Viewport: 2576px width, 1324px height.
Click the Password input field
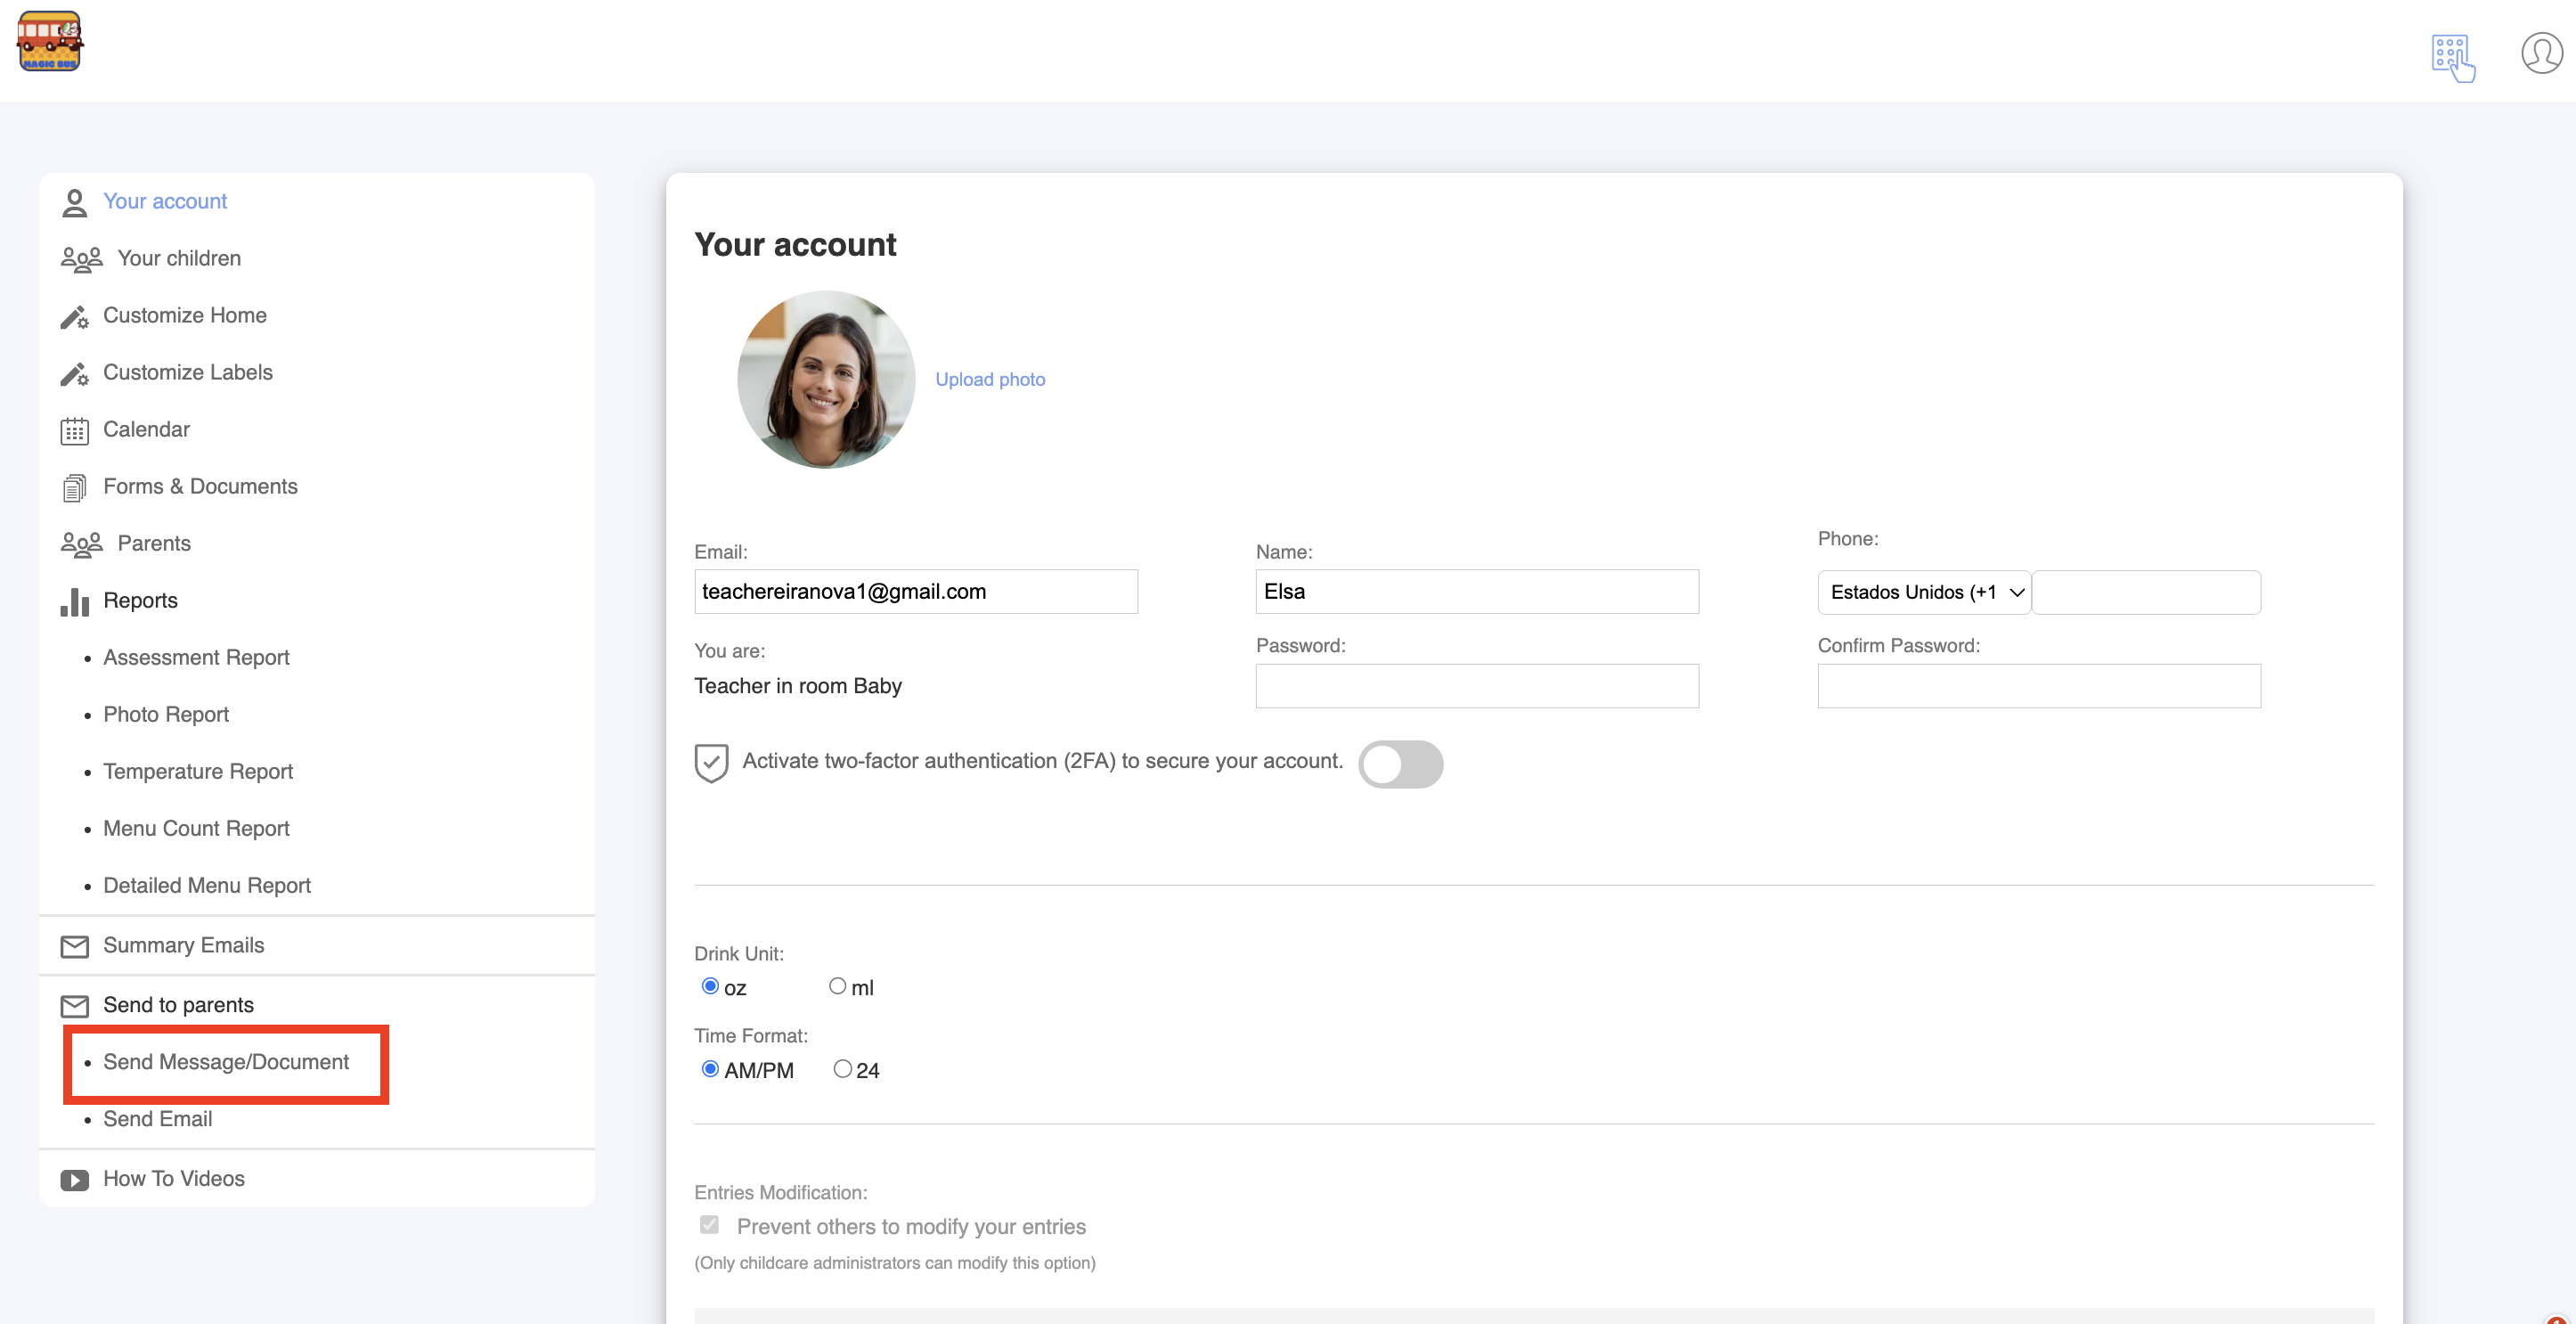coord(1476,686)
